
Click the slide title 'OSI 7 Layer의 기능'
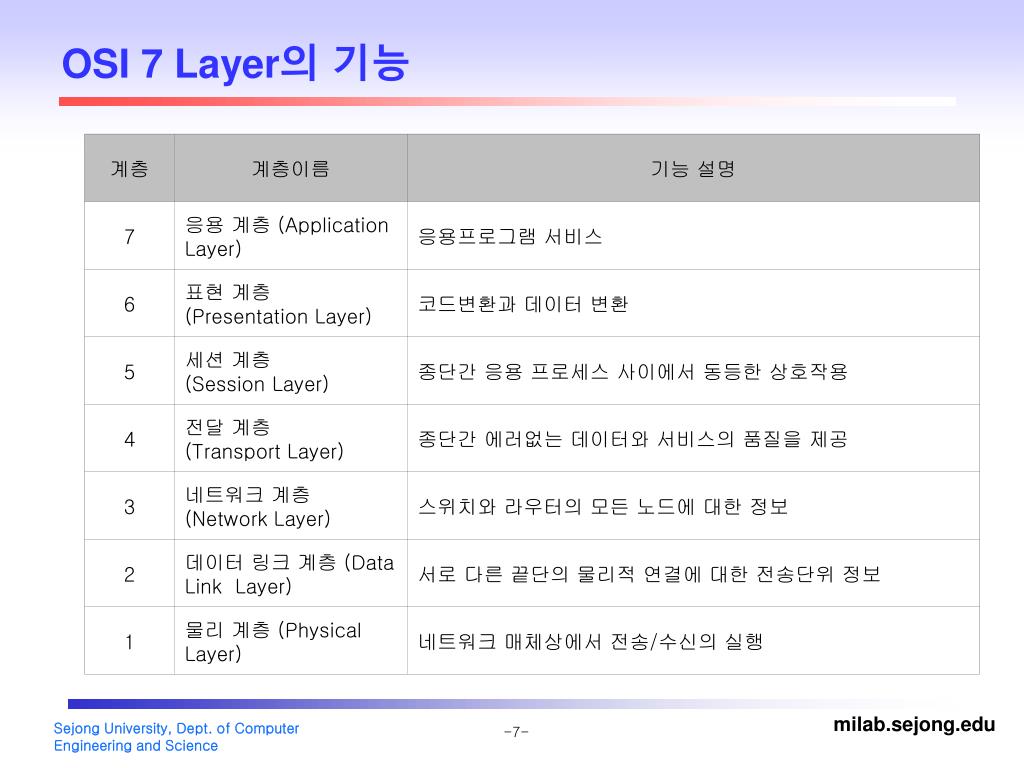click(235, 63)
